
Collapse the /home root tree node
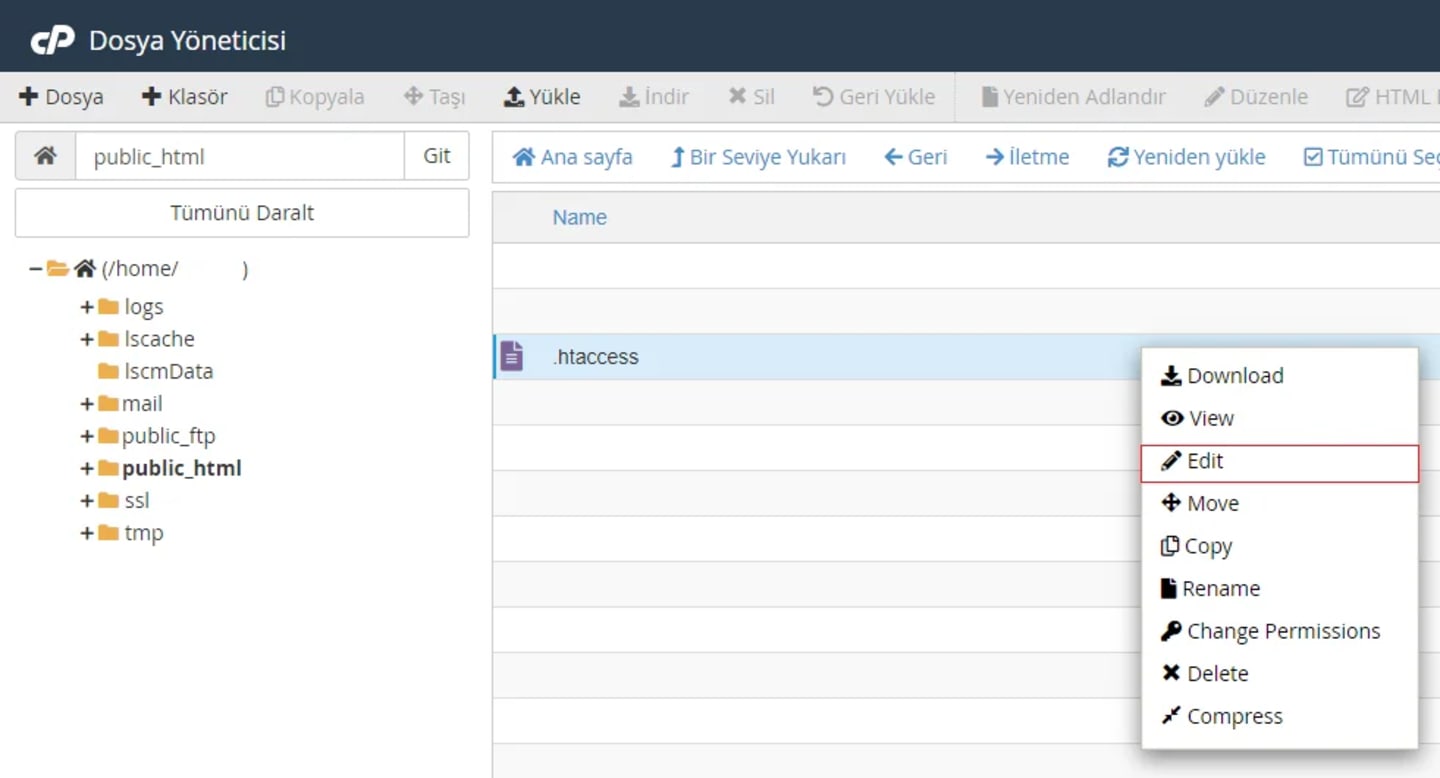(x=36, y=269)
